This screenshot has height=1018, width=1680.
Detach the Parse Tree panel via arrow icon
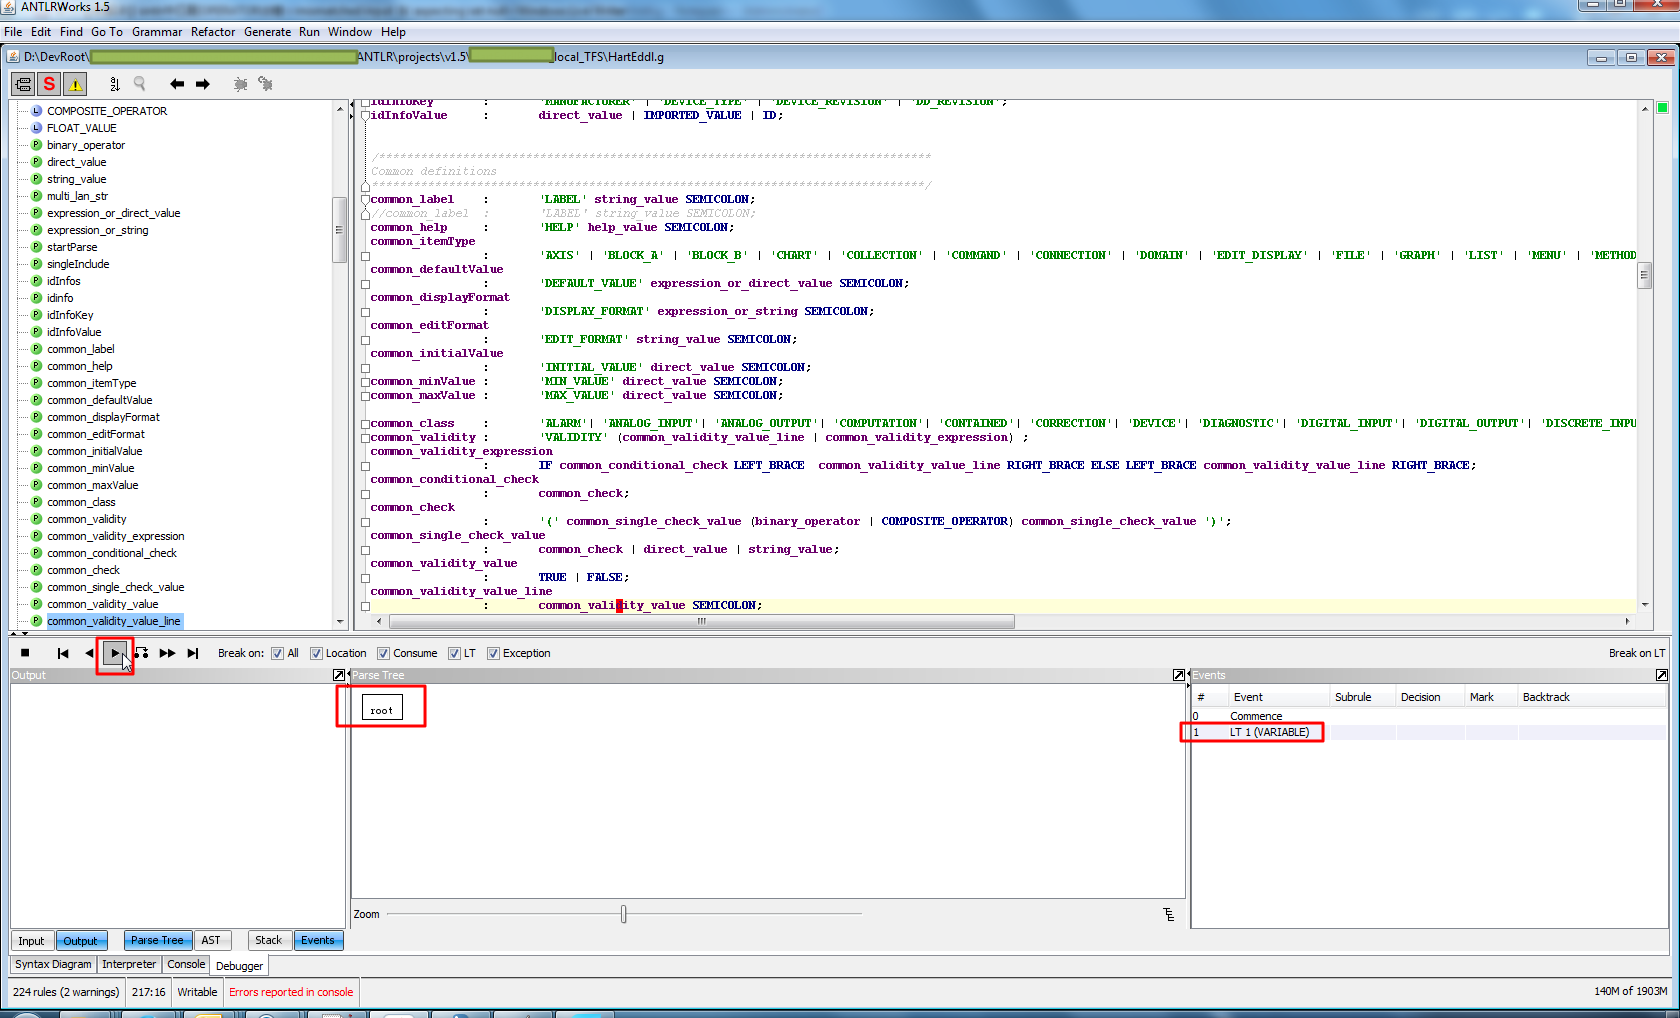pyautogui.click(x=1179, y=675)
